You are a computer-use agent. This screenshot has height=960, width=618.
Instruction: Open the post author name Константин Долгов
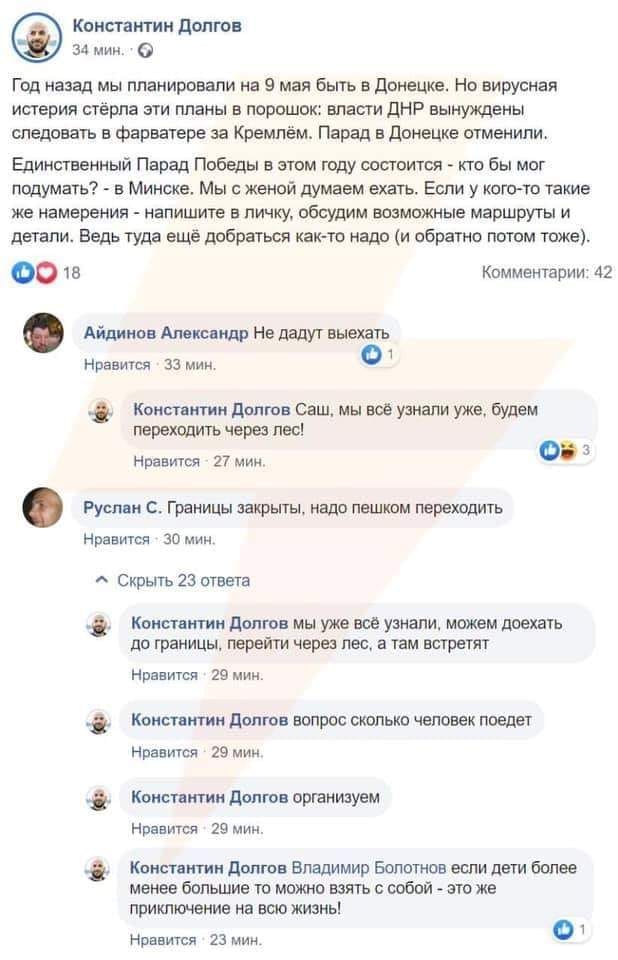[158, 25]
